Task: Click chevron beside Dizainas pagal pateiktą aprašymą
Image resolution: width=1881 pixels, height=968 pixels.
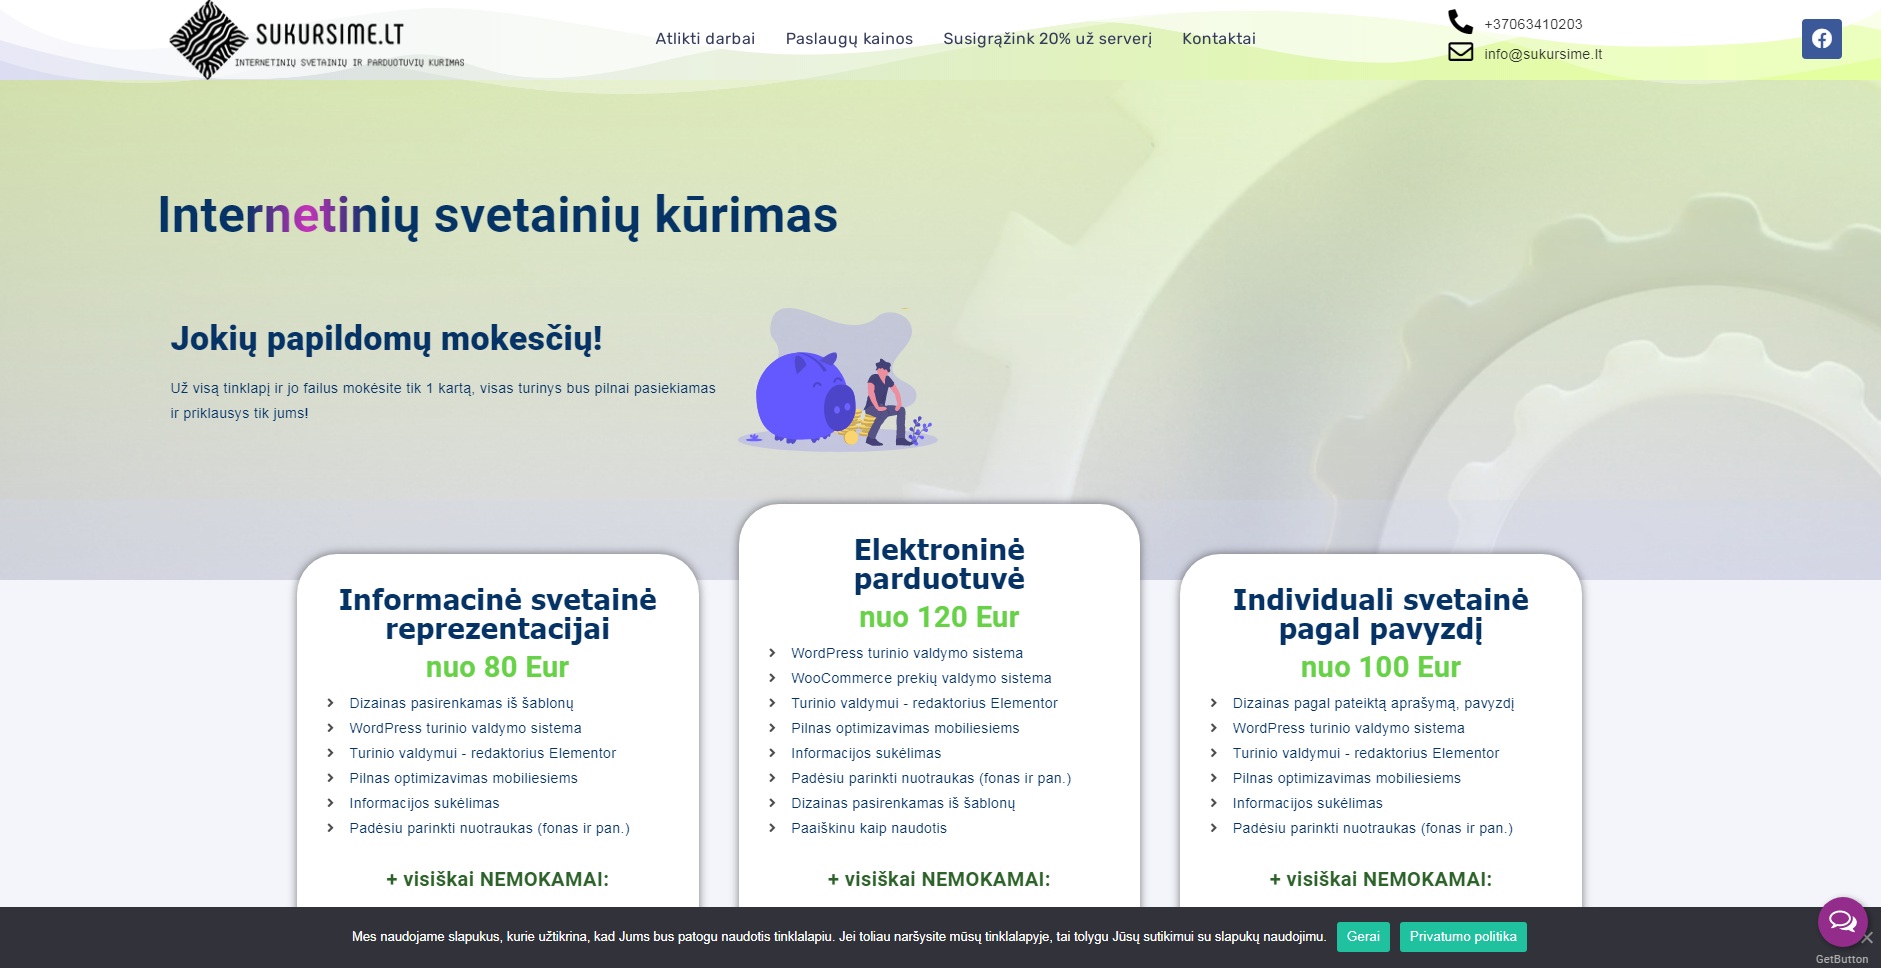Action: 1213,703
